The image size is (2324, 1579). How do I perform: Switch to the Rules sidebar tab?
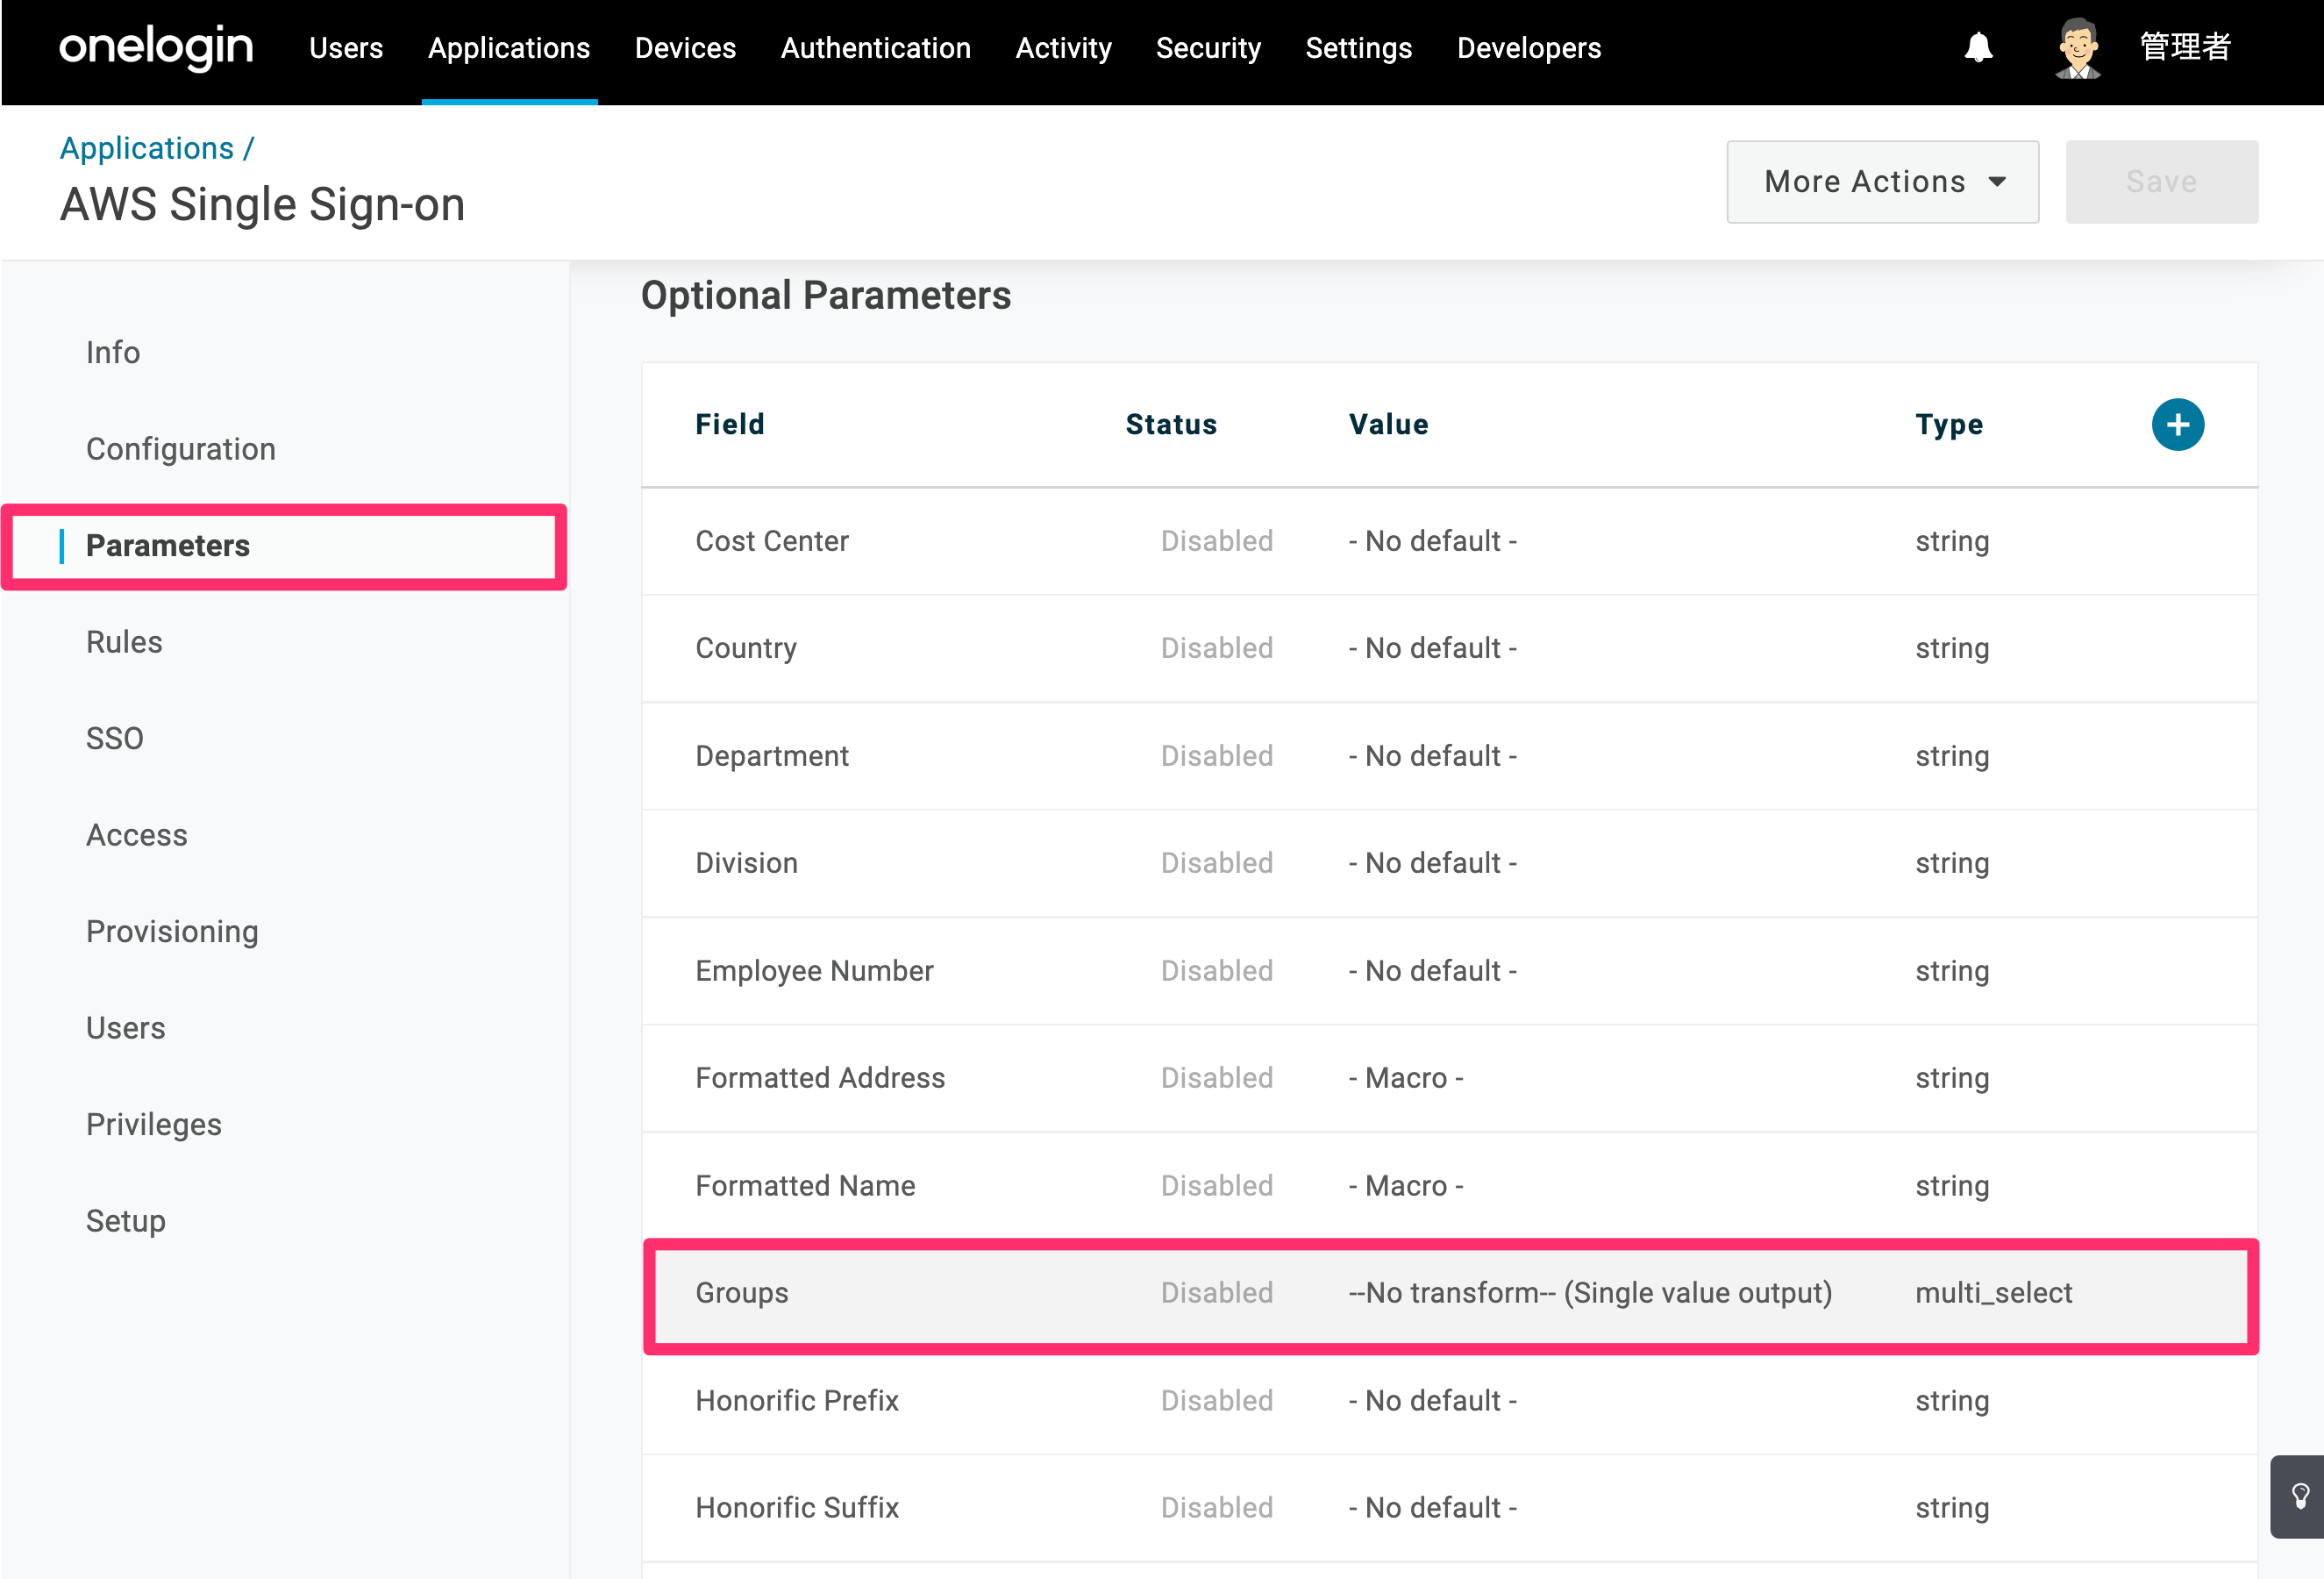(124, 642)
